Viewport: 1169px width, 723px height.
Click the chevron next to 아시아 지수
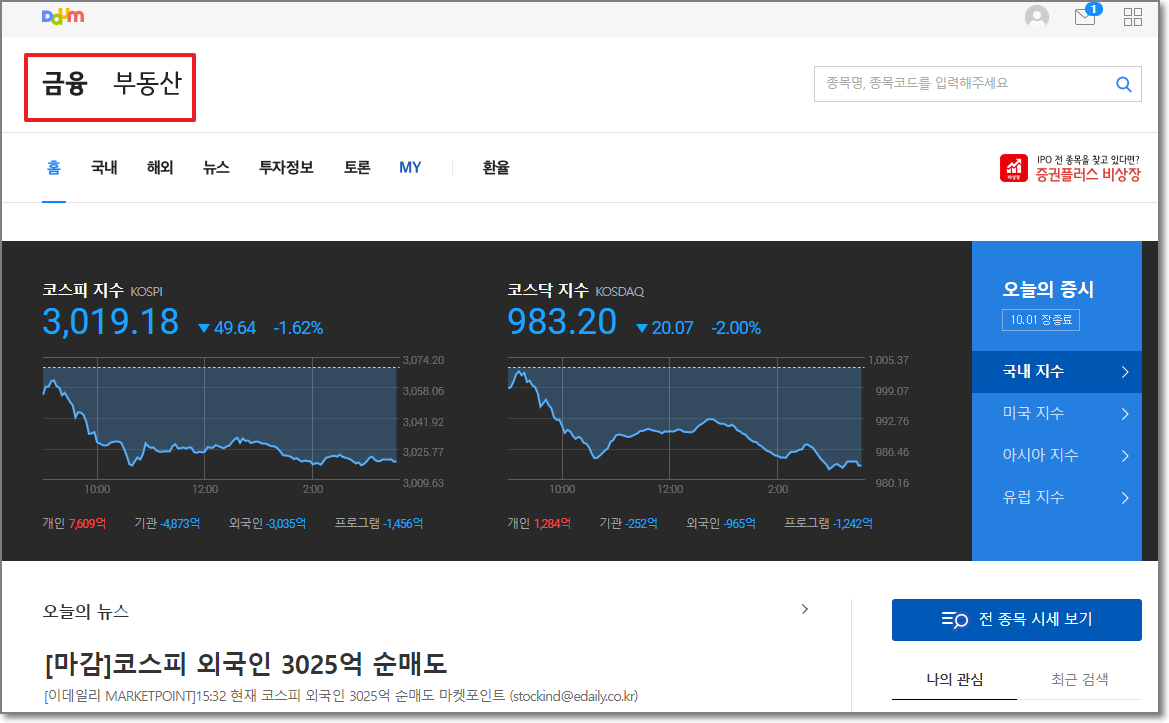pos(1125,455)
